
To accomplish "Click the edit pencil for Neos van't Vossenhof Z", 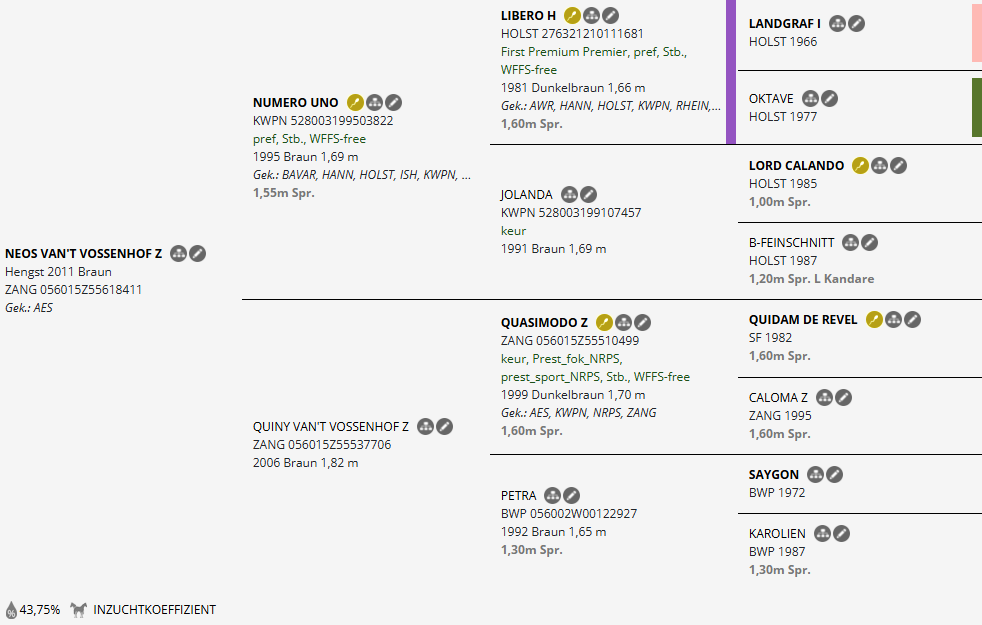I will (198, 254).
